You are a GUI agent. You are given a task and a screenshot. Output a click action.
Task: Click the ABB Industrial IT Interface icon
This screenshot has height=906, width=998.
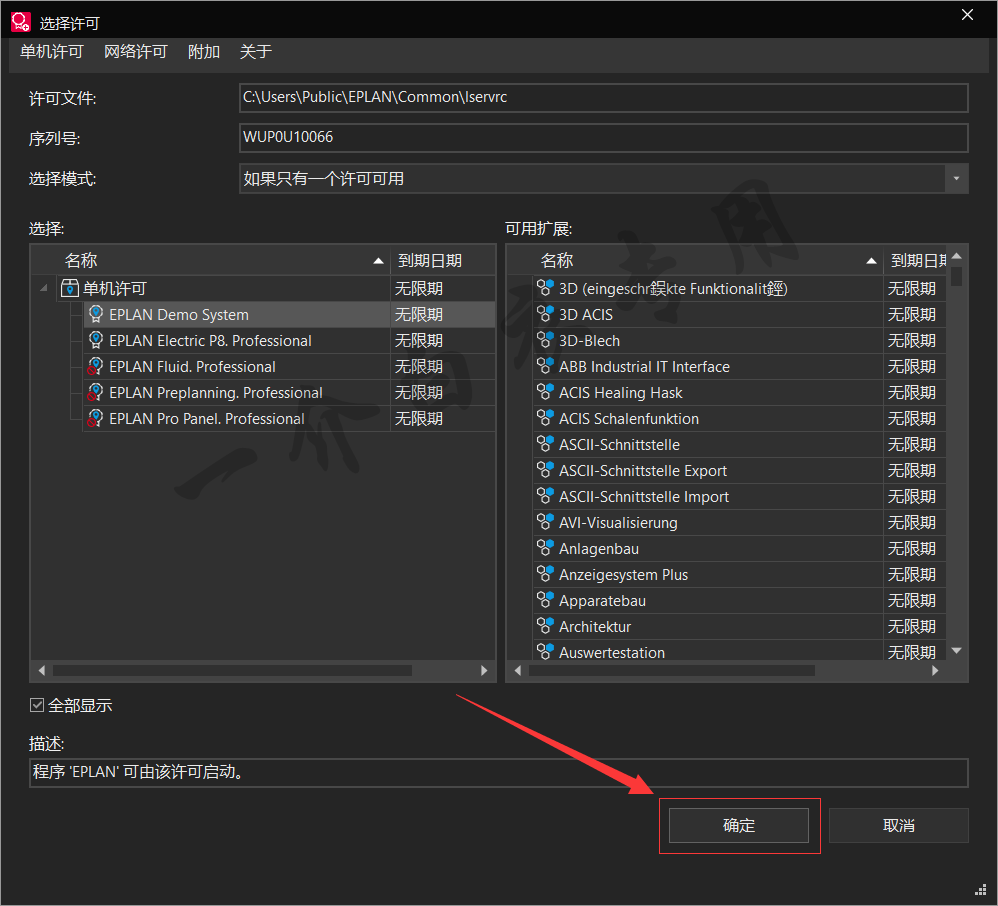click(x=545, y=366)
